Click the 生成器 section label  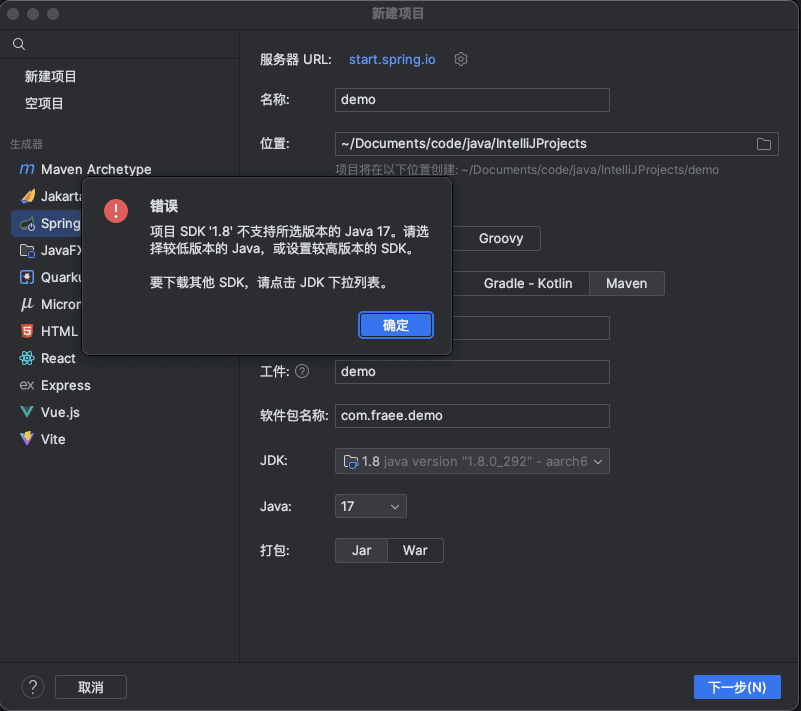27,144
